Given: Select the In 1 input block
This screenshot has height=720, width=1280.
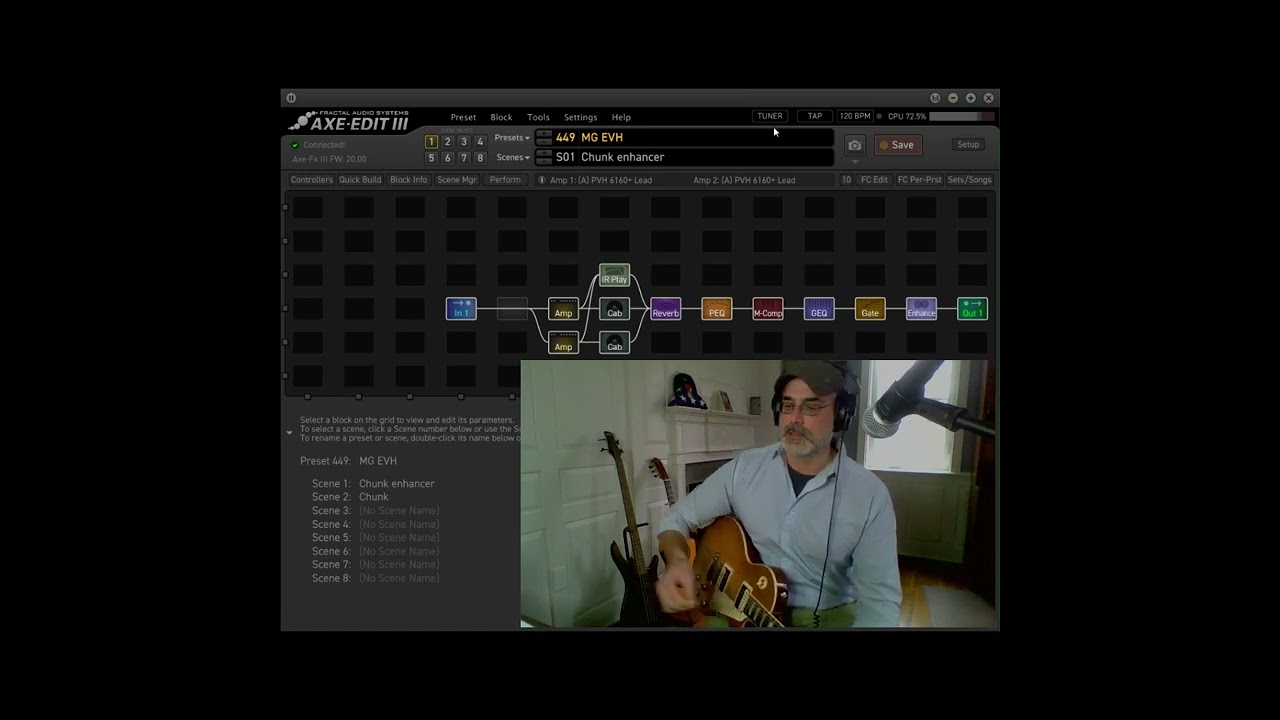Looking at the screenshot, I should click(461, 309).
